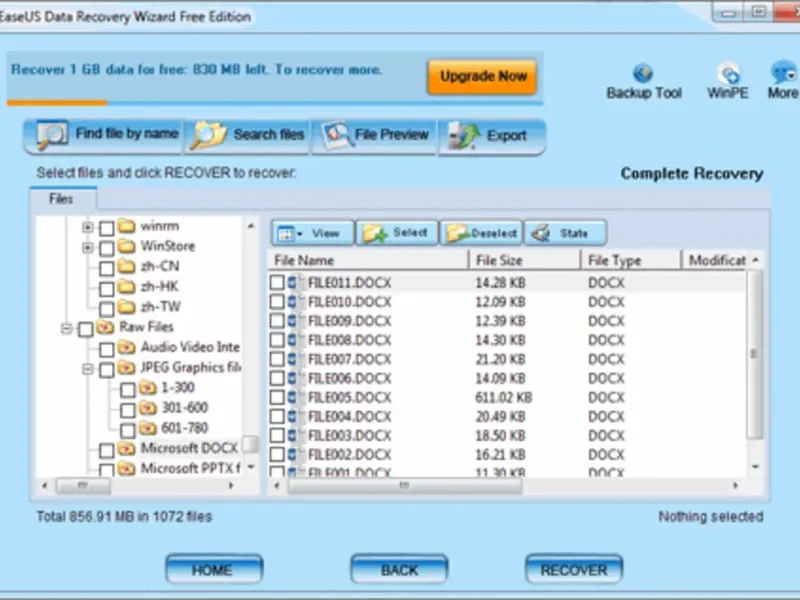
Task: Collapse the JPEG Graphics file node
Action: (88, 369)
